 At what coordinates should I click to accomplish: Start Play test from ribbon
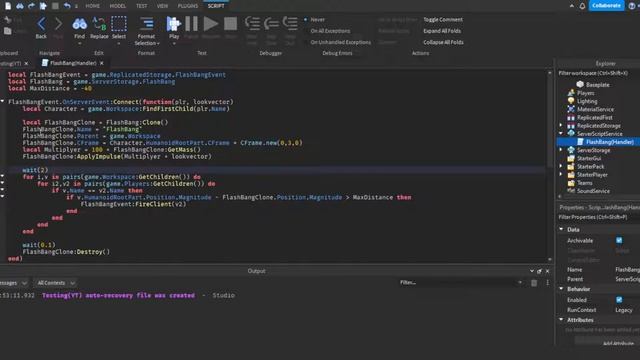pyautogui.click(x=174, y=24)
